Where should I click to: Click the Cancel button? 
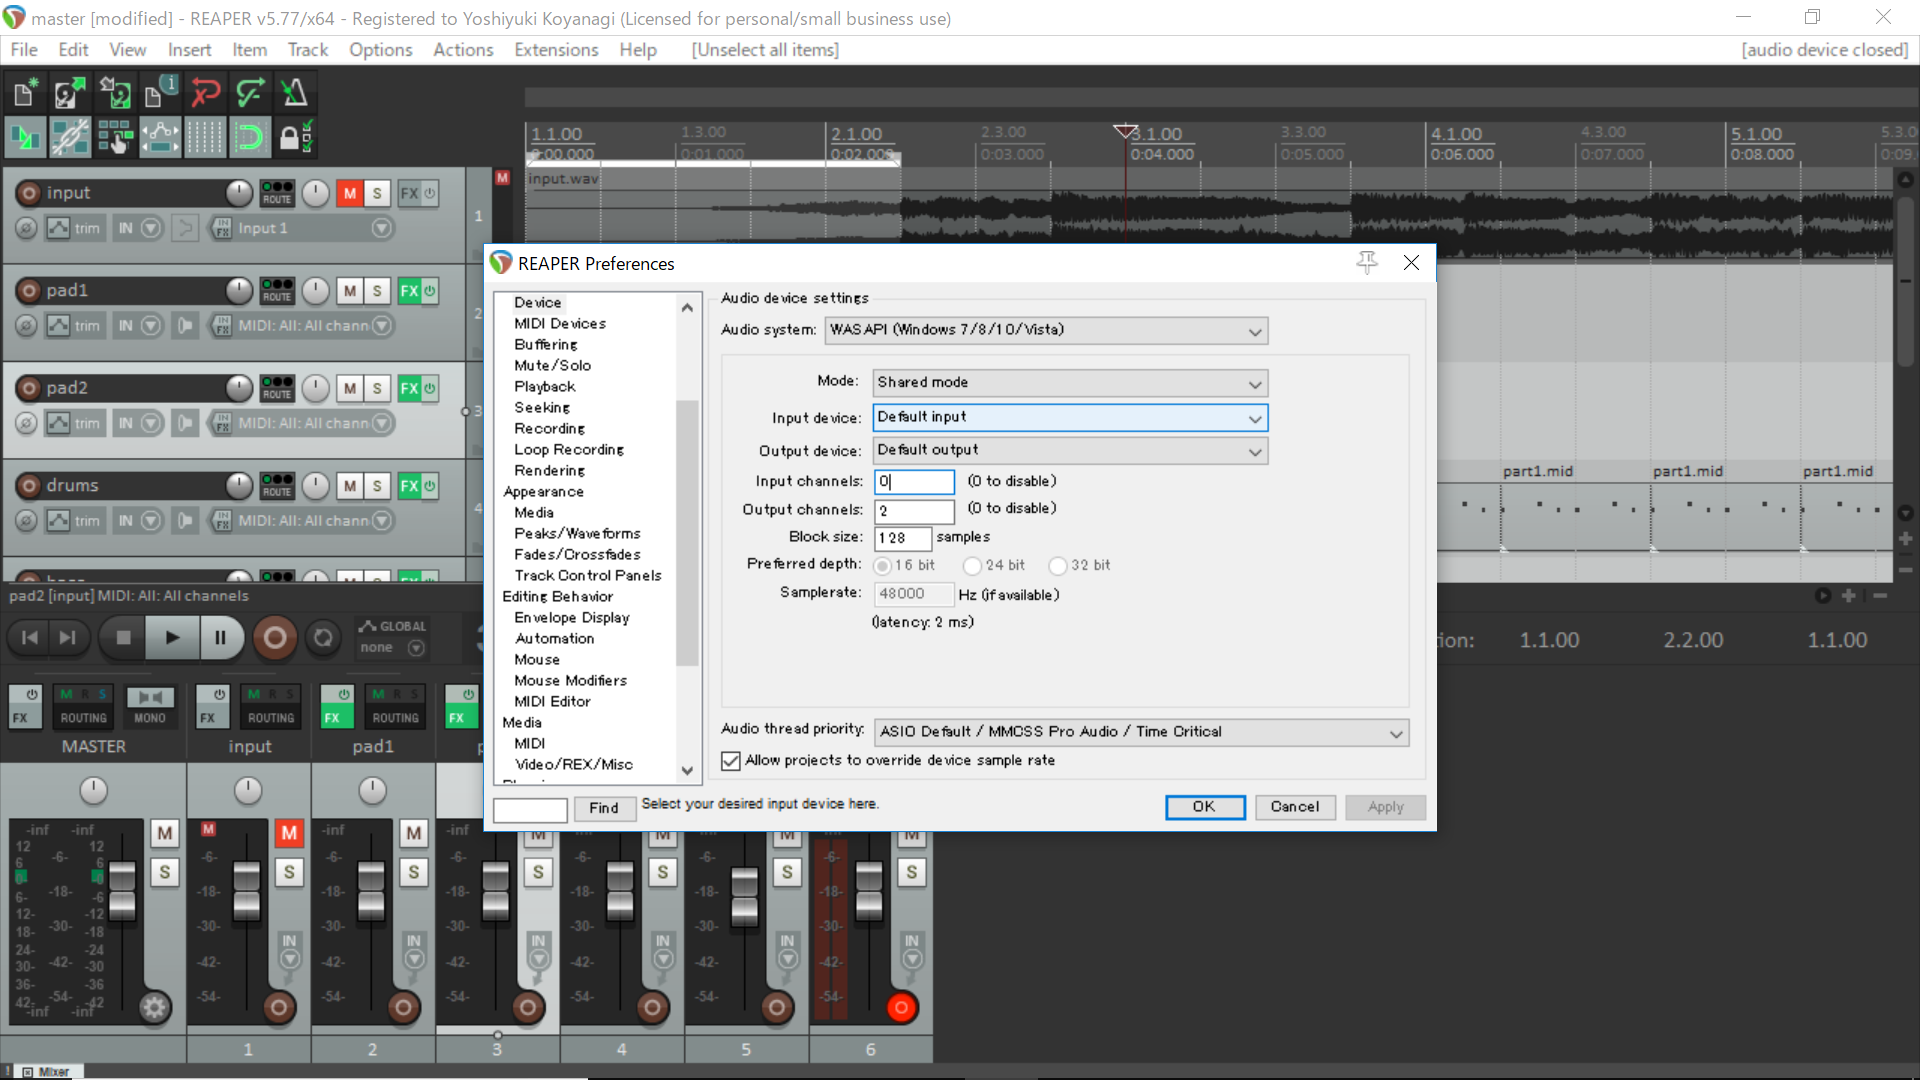[1294, 807]
